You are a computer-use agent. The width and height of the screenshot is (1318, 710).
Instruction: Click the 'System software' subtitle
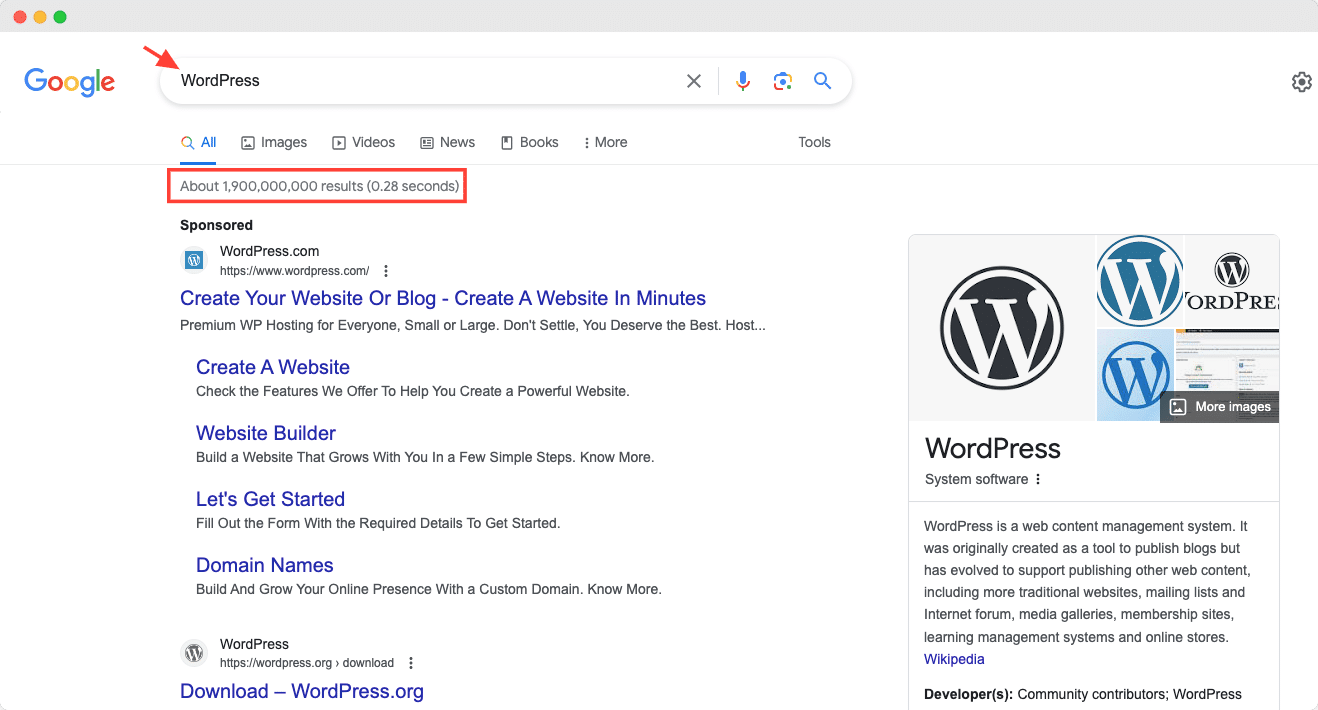point(976,479)
